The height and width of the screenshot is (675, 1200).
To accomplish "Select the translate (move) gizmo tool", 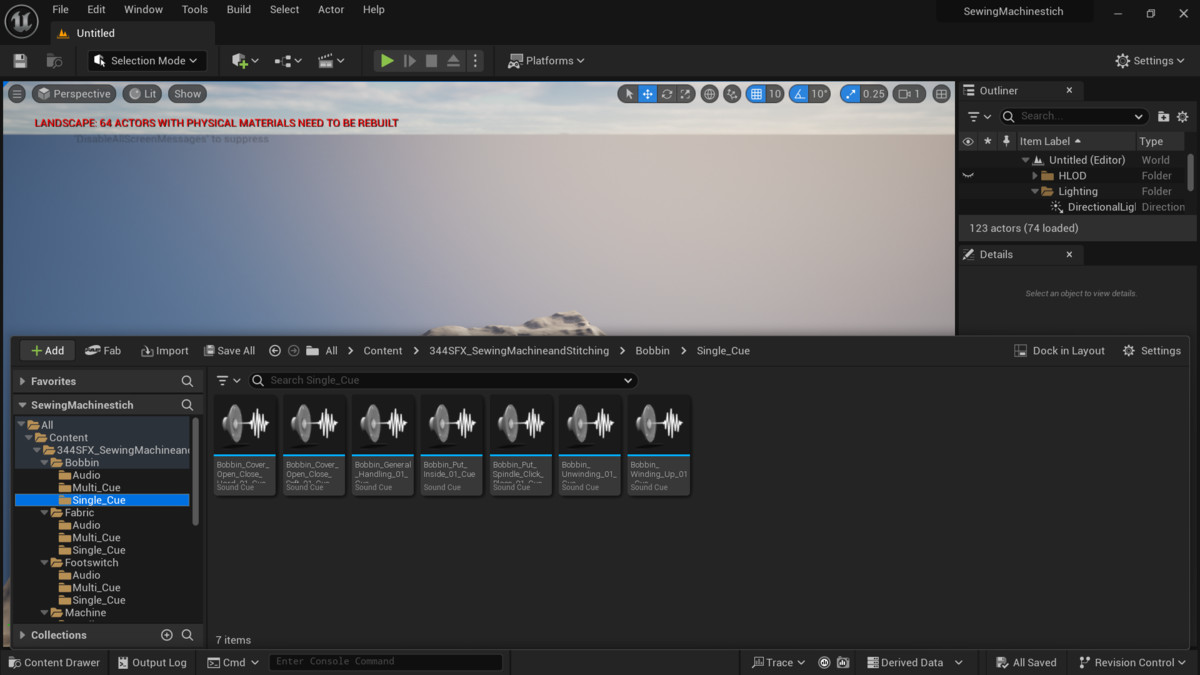I will 648,94.
